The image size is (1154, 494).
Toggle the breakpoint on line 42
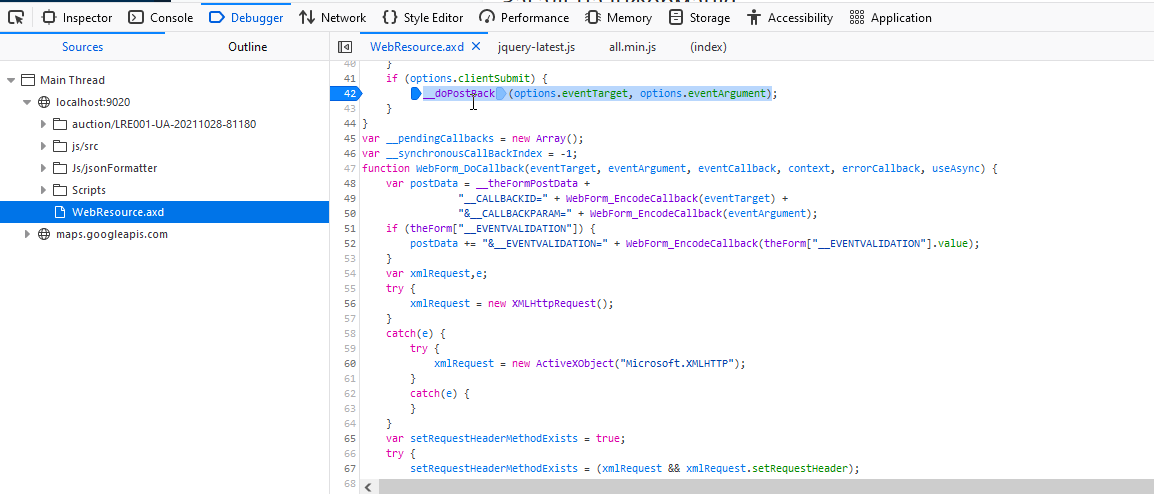click(x=346, y=93)
